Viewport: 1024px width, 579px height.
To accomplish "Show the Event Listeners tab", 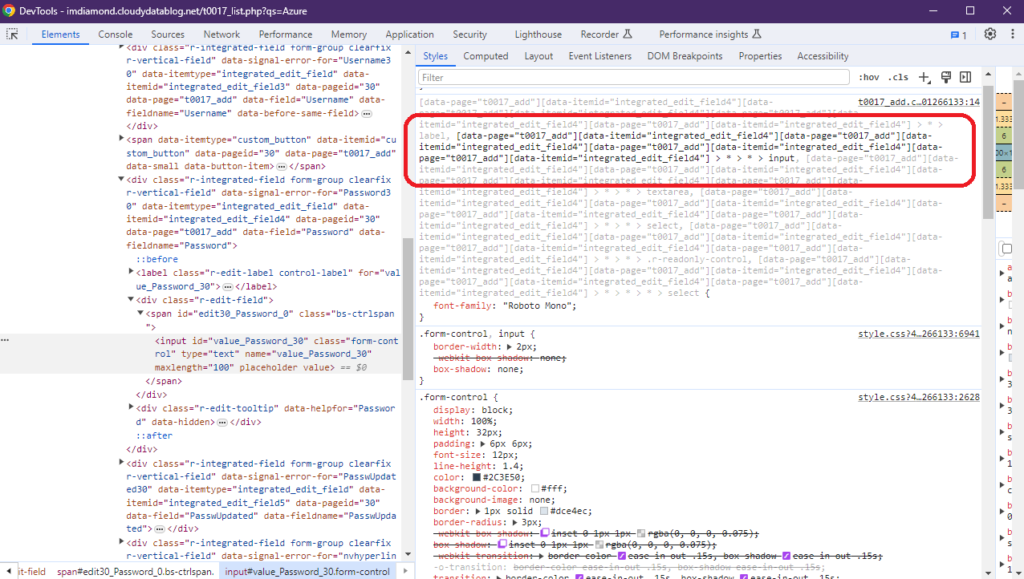I will (x=600, y=56).
